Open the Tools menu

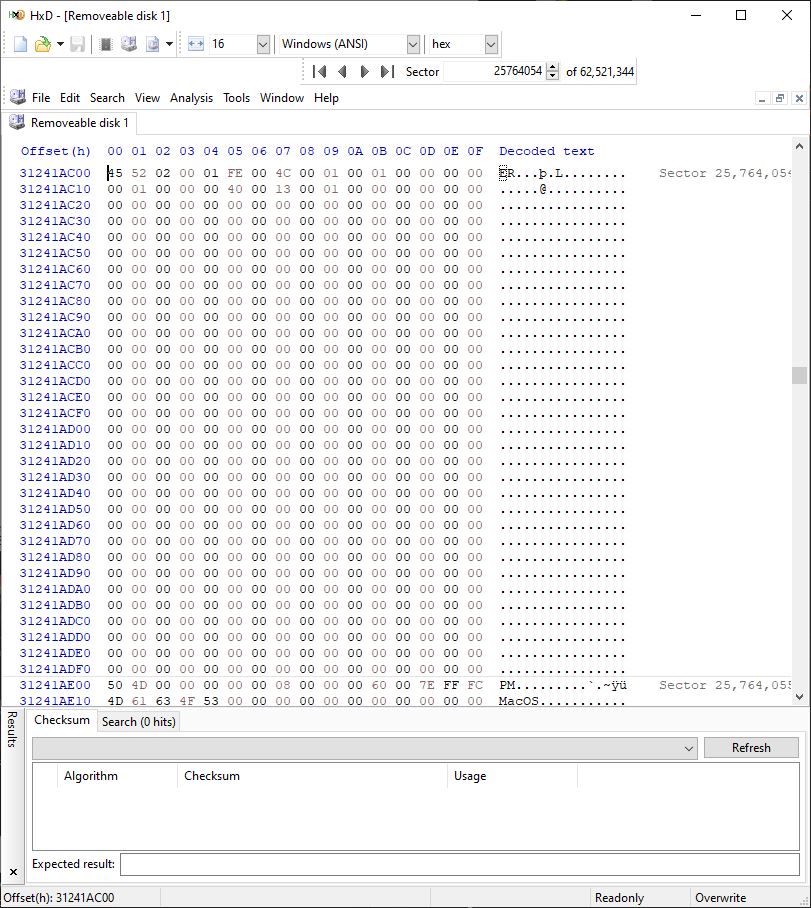click(x=236, y=98)
